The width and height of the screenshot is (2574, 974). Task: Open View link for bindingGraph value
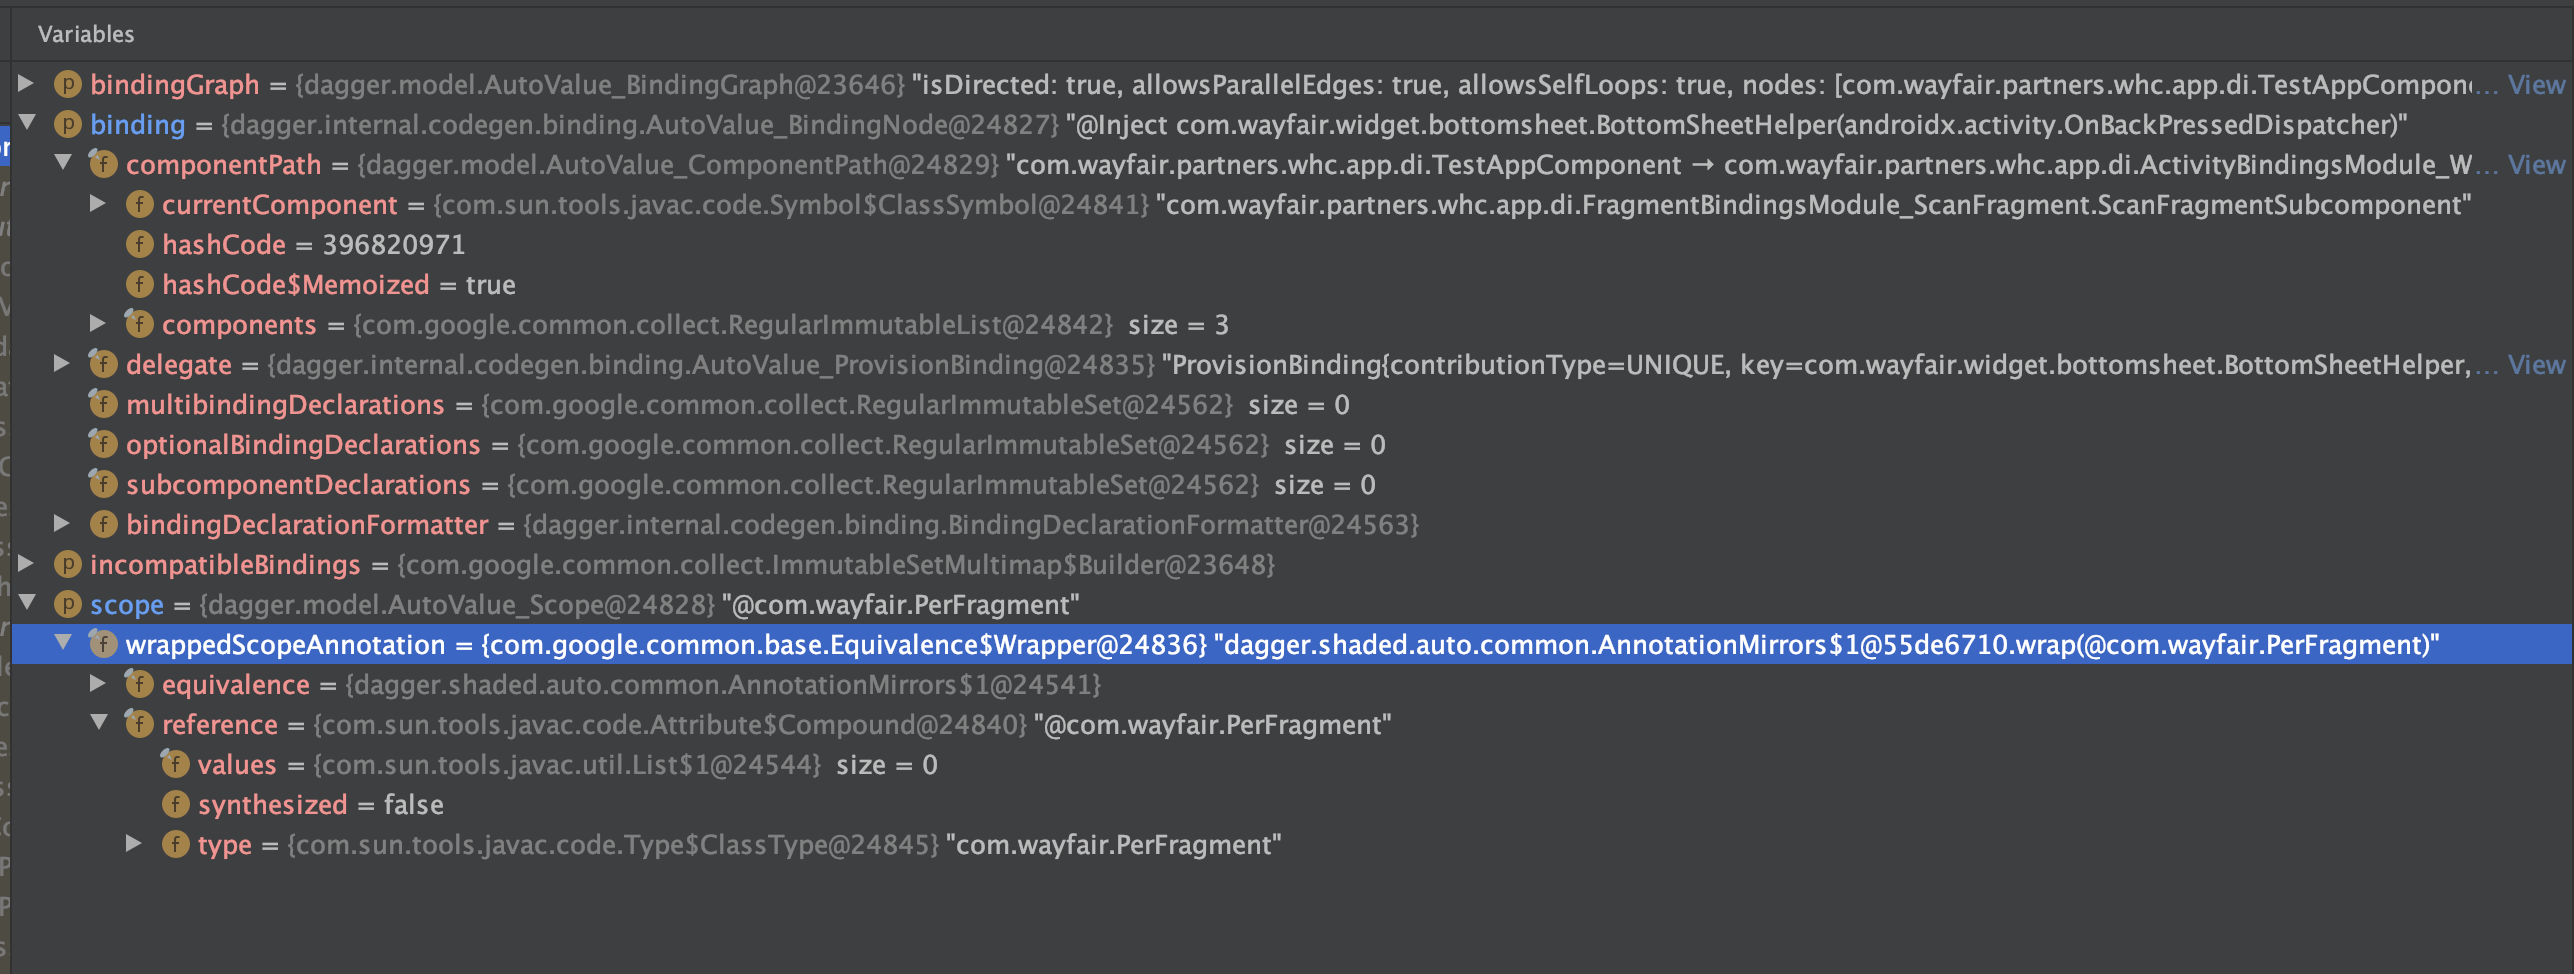point(2536,84)
